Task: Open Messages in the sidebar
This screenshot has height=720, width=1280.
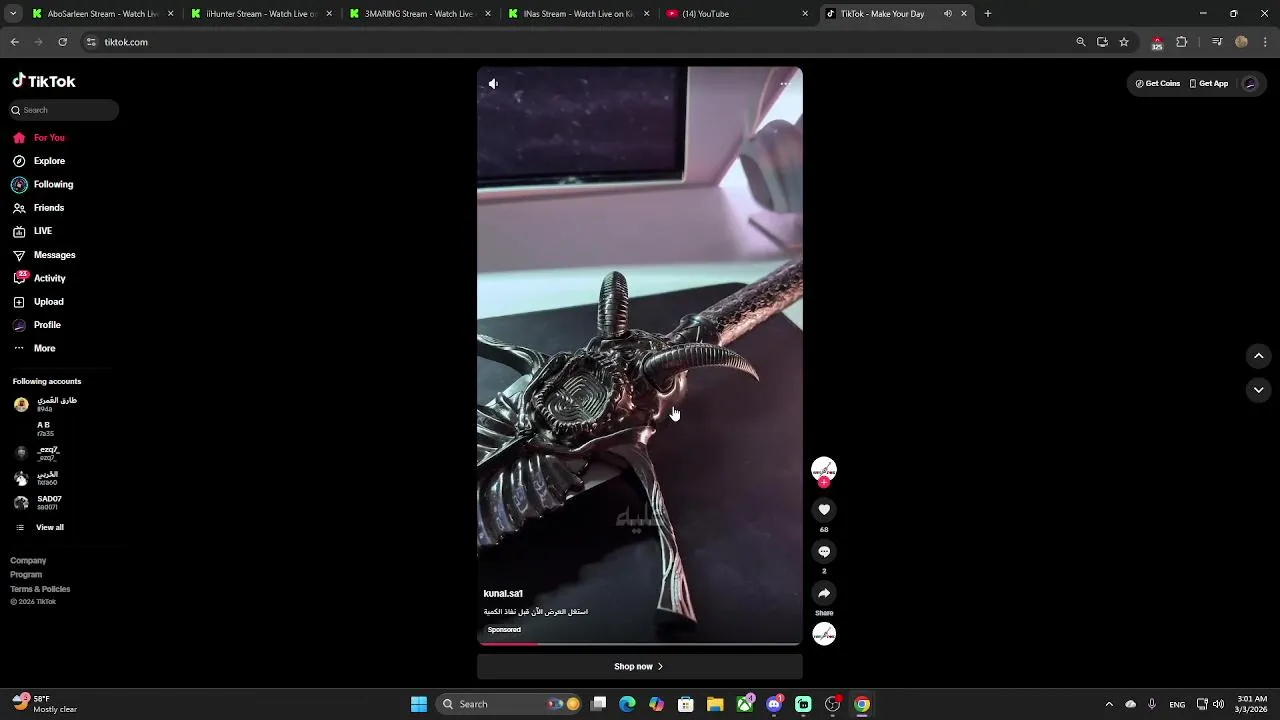Action: pos(45,255)
